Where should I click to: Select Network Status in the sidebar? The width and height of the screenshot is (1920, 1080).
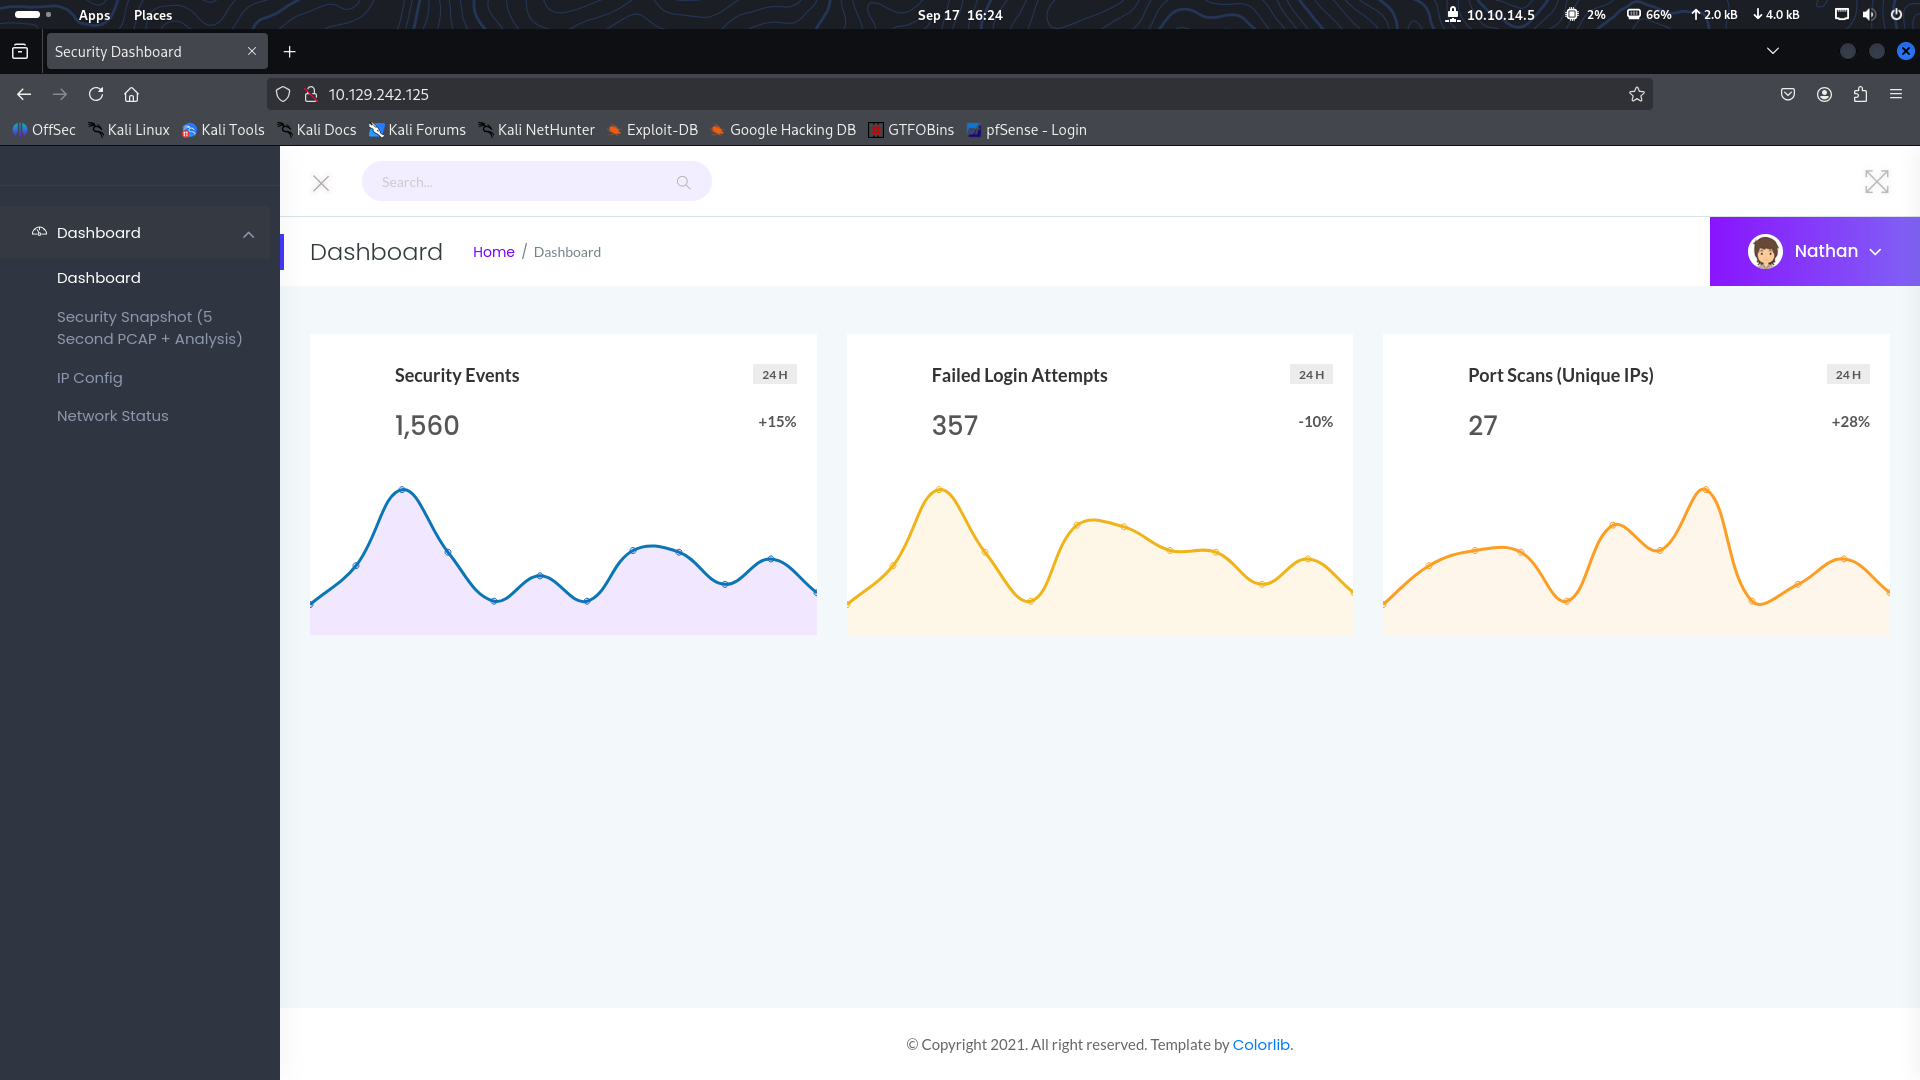point(112,415)
